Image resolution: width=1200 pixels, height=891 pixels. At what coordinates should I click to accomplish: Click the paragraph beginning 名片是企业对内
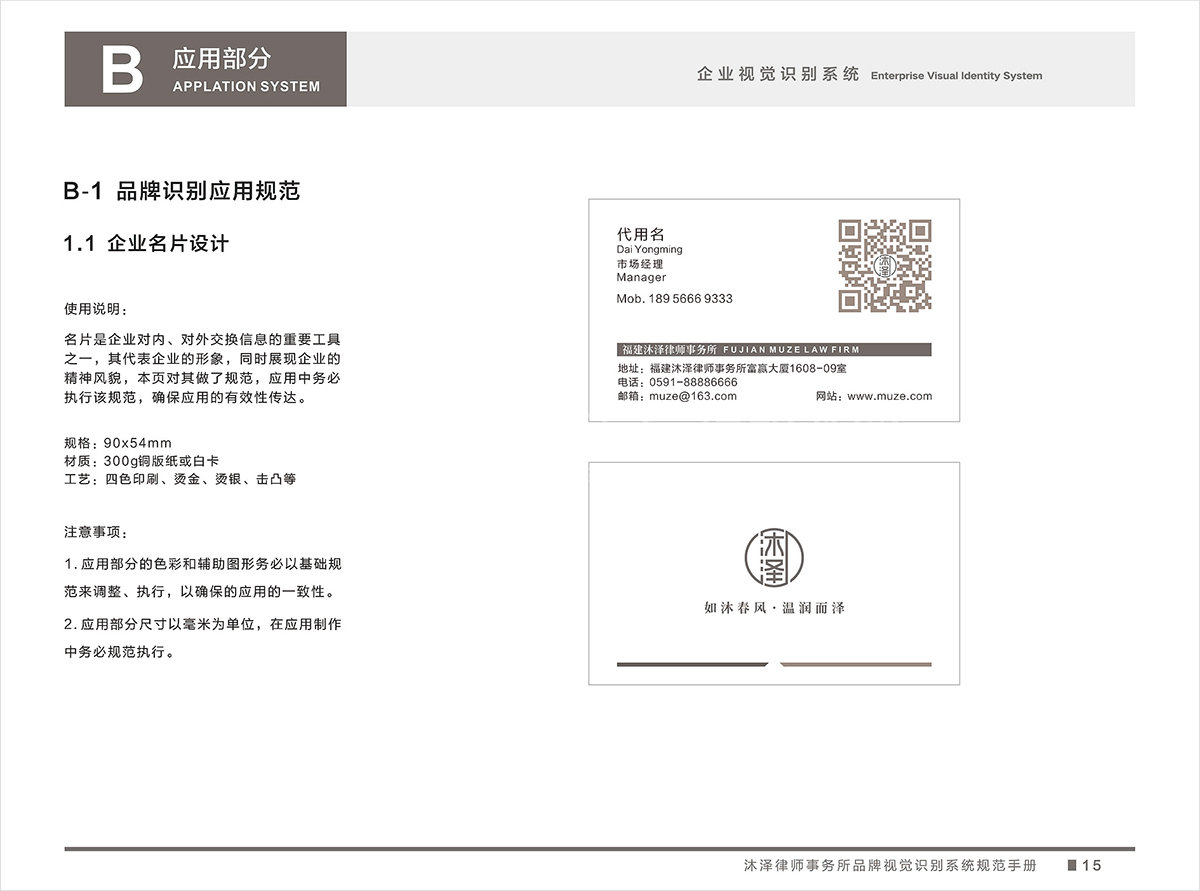(203, 368)
